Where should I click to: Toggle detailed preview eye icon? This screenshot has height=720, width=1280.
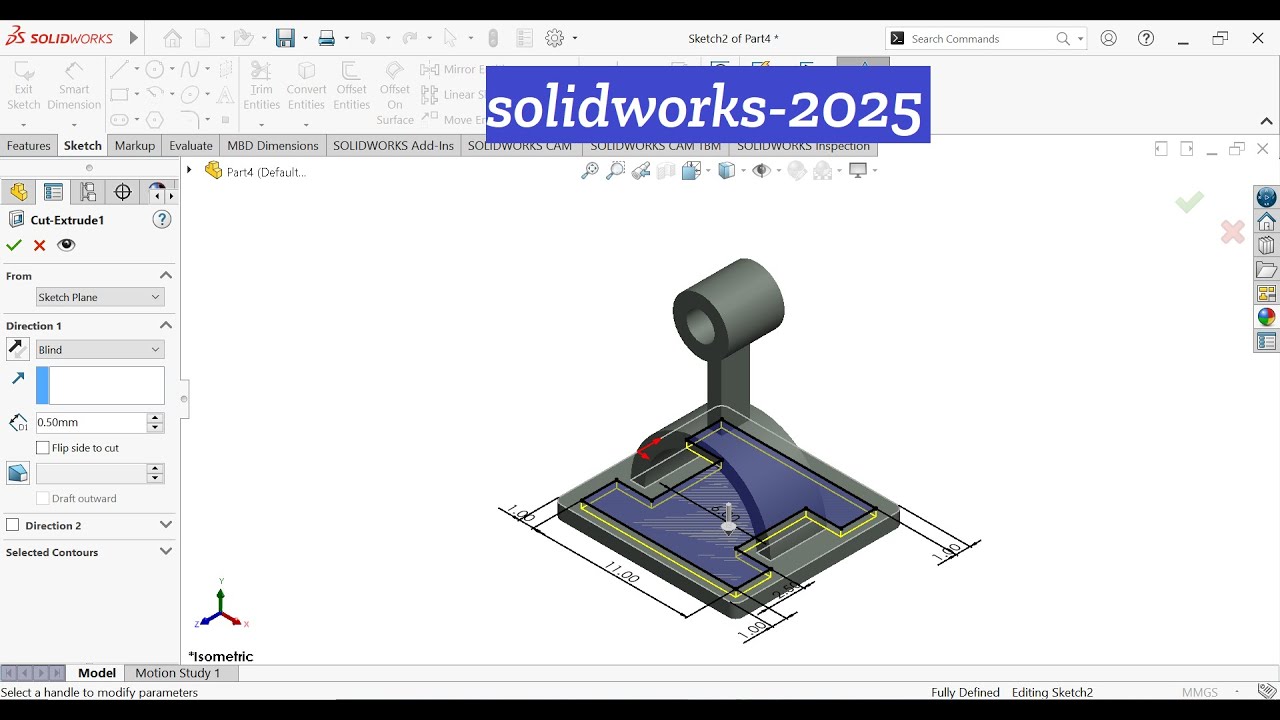pos(66,245)
